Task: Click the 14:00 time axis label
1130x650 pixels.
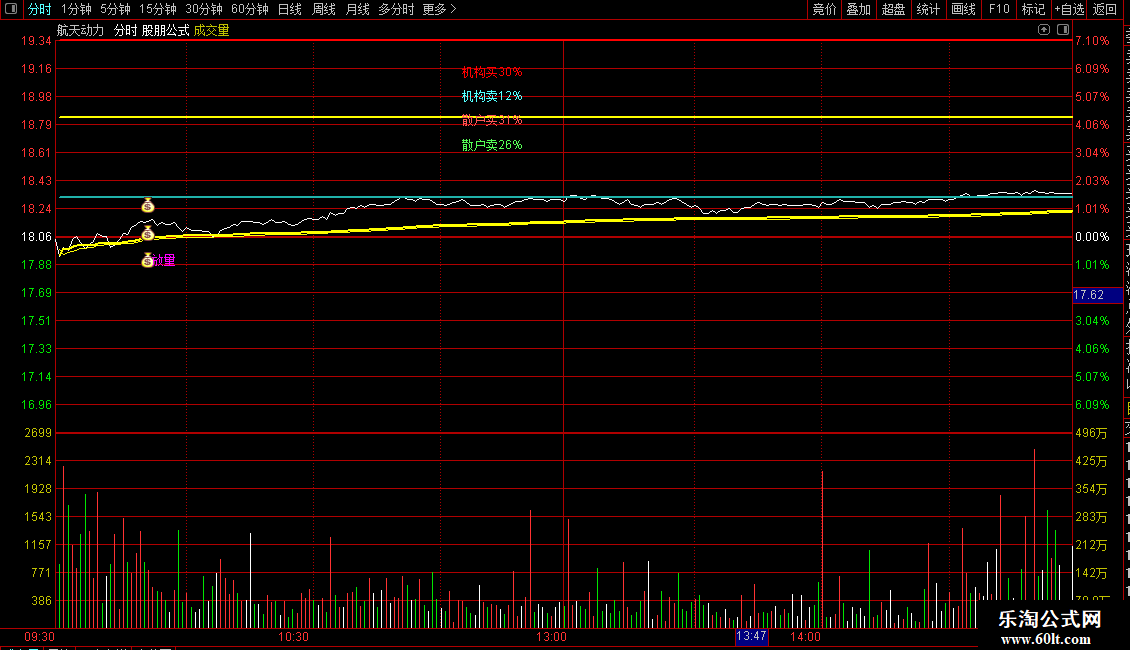Action: tap(805, 637)
